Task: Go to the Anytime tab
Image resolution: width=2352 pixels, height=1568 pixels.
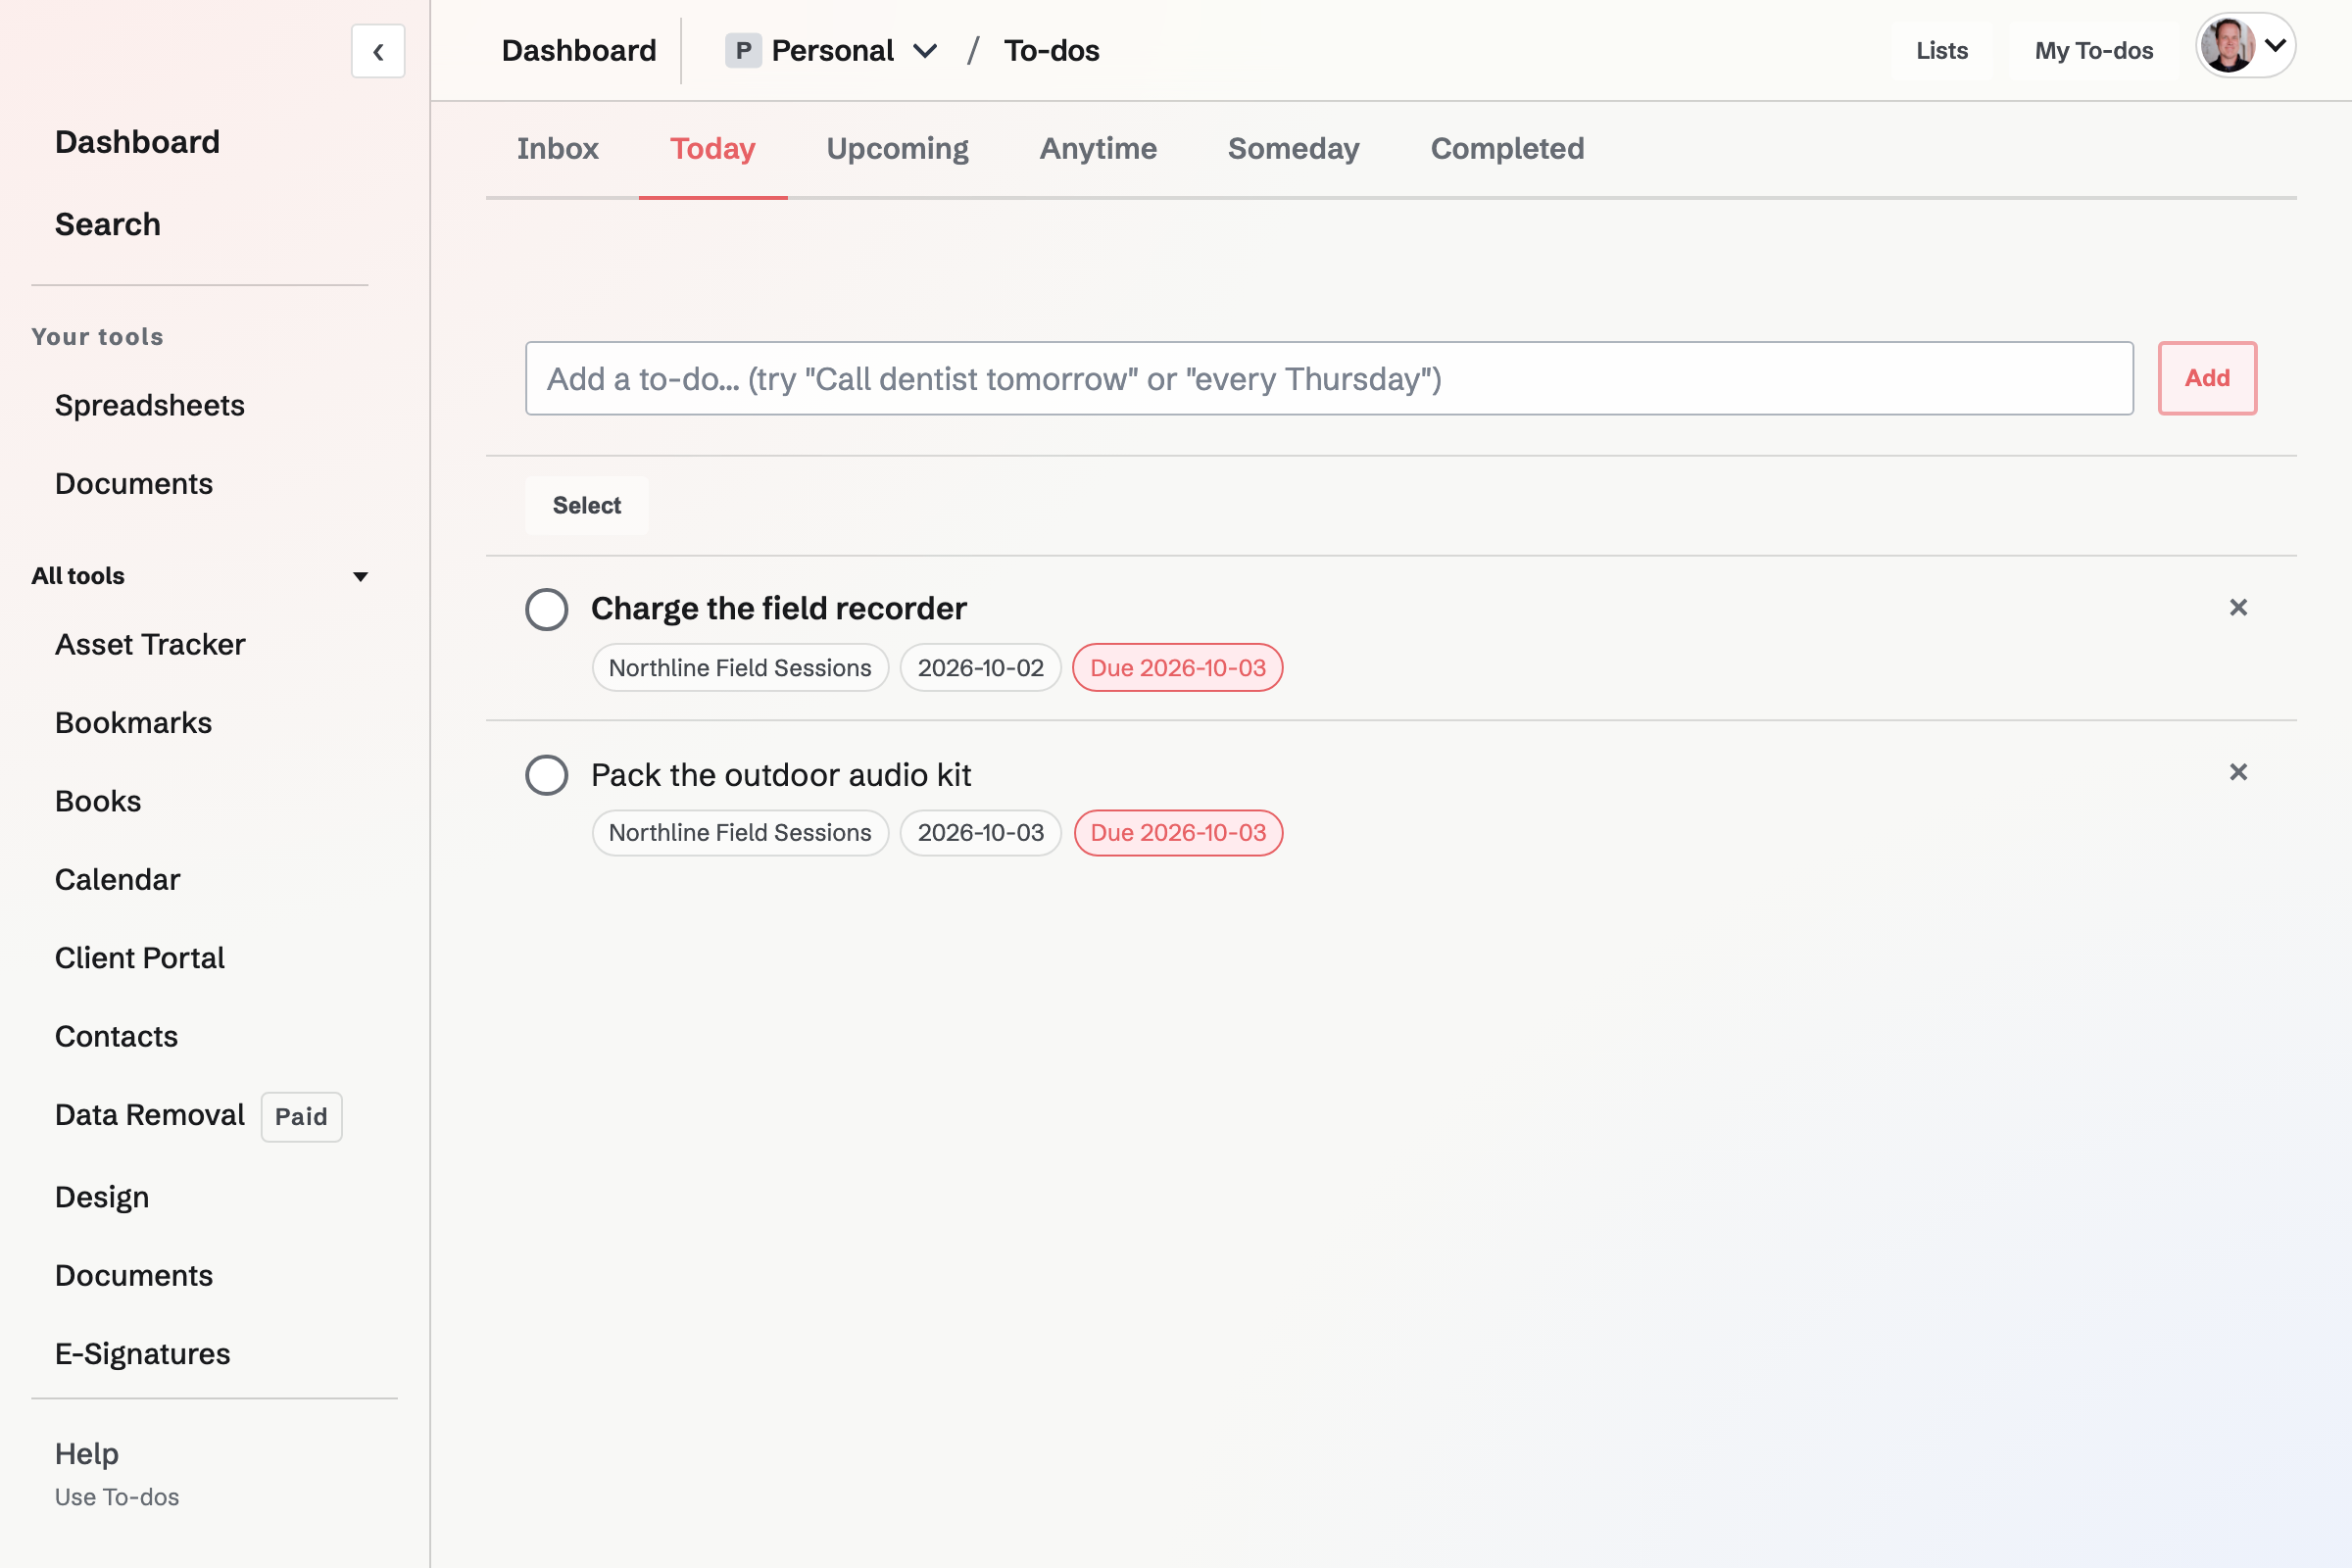Action: tap(1098, 149)
